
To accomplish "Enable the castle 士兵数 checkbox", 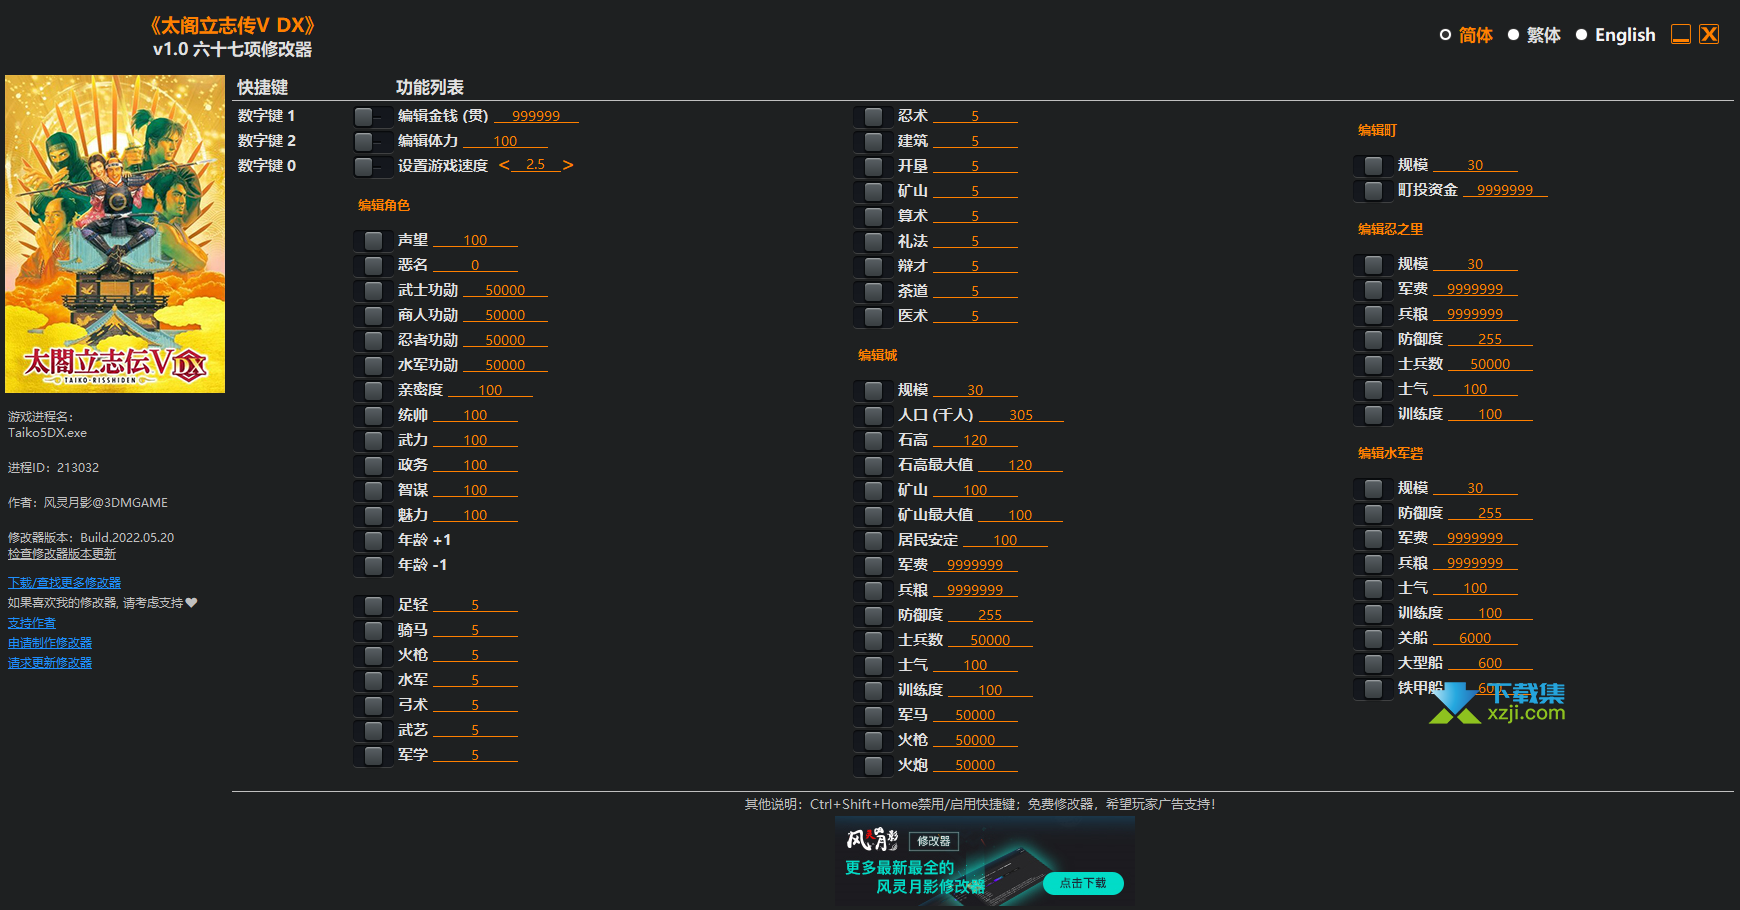I will tap(872, 640).
